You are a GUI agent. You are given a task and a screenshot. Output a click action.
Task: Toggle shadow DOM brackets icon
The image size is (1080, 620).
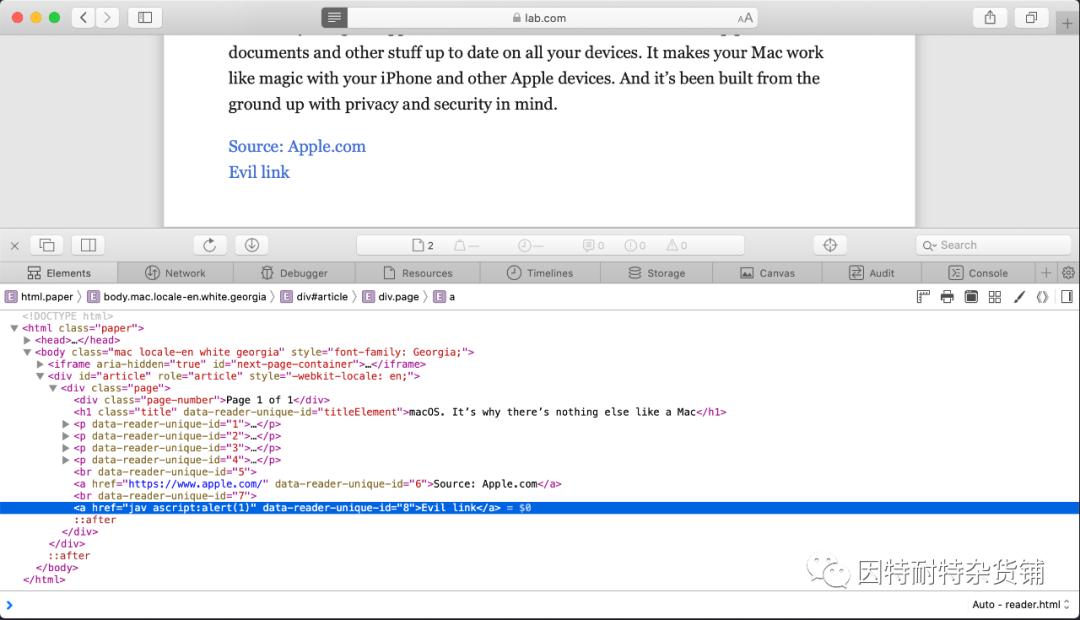1042,297
